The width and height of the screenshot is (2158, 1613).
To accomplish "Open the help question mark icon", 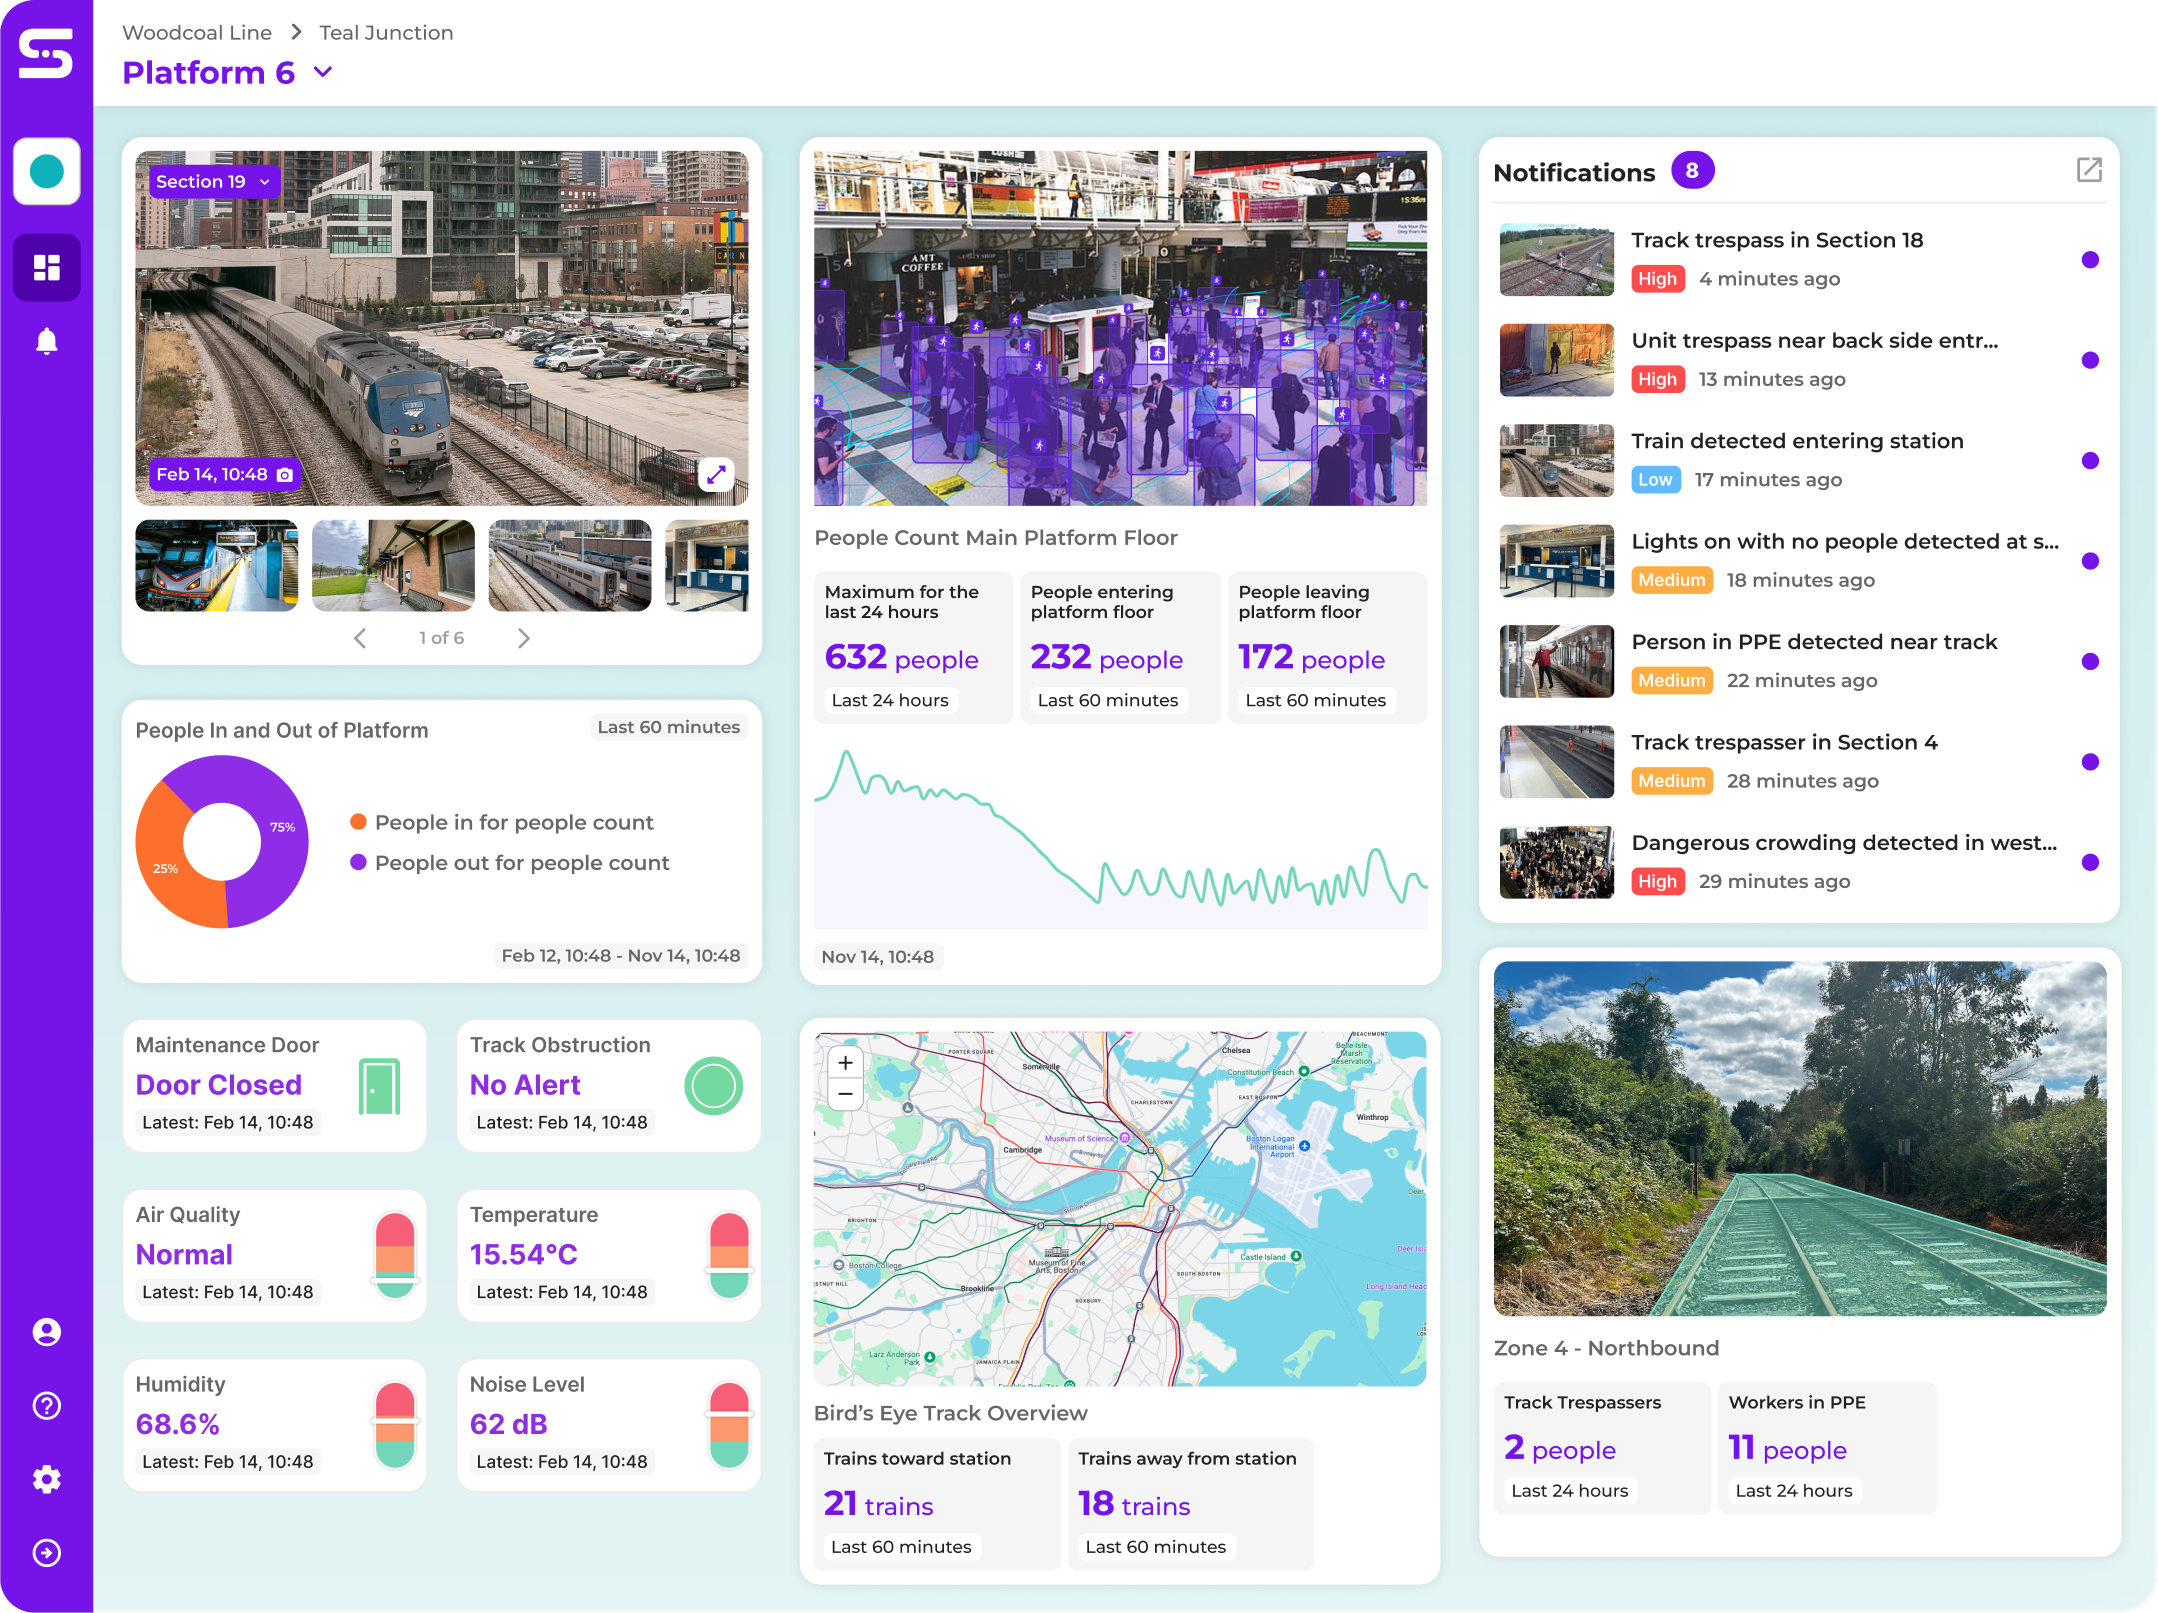I will (46, 1406).
